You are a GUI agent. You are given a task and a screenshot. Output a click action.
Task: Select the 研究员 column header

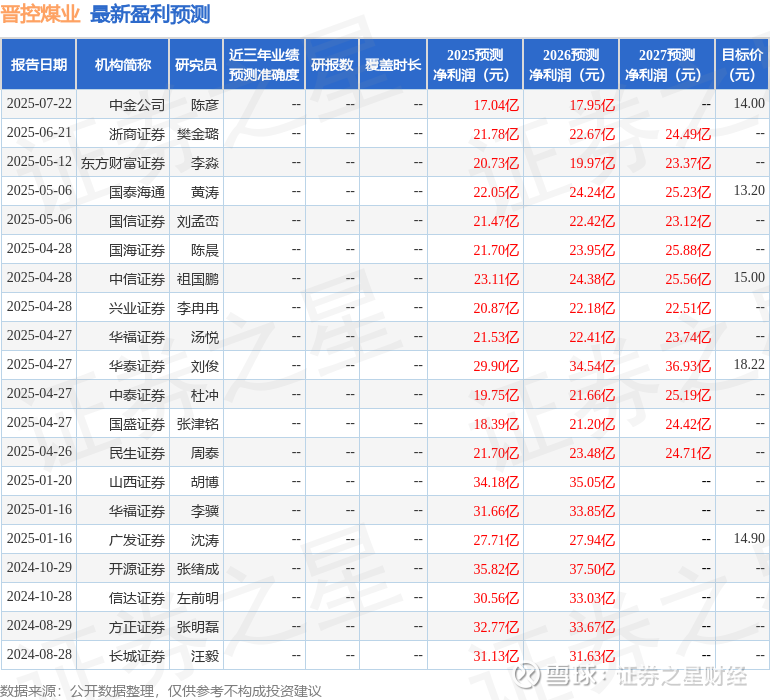click(x=196, y=64)
